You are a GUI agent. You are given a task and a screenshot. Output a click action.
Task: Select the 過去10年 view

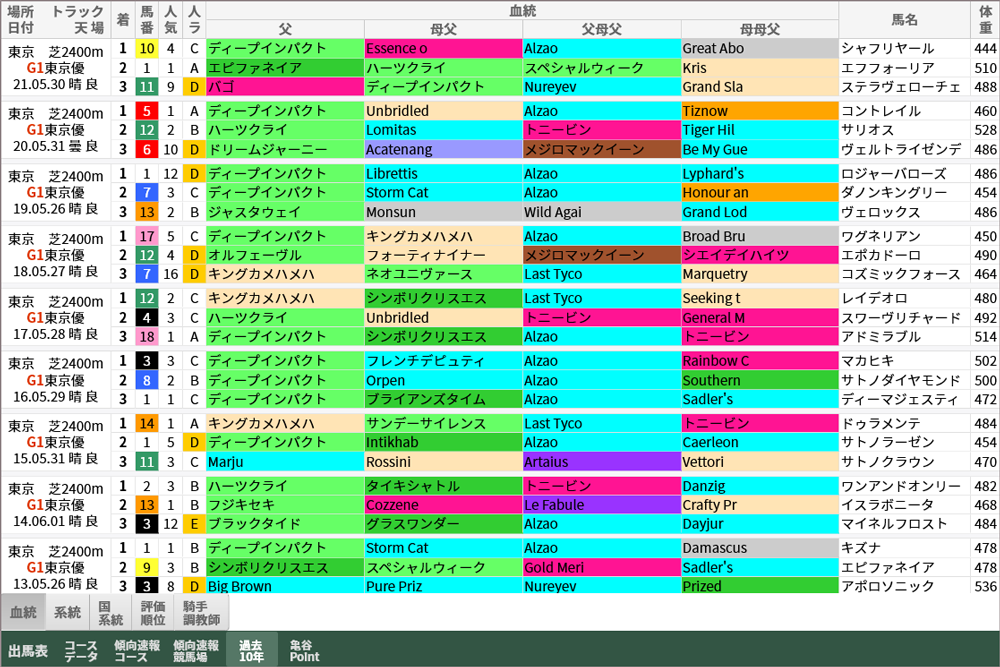[253, 651]
